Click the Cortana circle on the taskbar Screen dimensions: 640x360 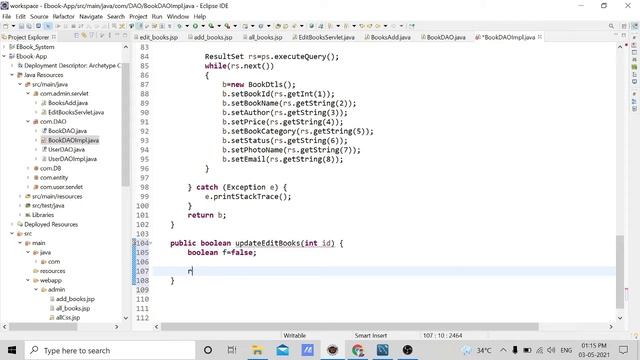(x=208, y=350)
